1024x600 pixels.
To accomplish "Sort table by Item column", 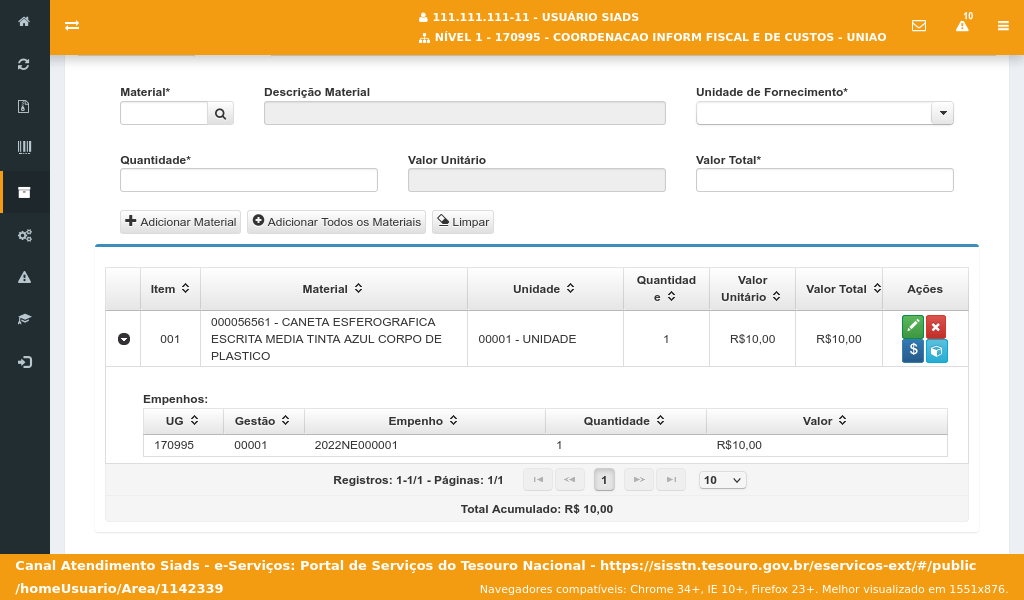I will pyautogui.click(x=170, y=289).
